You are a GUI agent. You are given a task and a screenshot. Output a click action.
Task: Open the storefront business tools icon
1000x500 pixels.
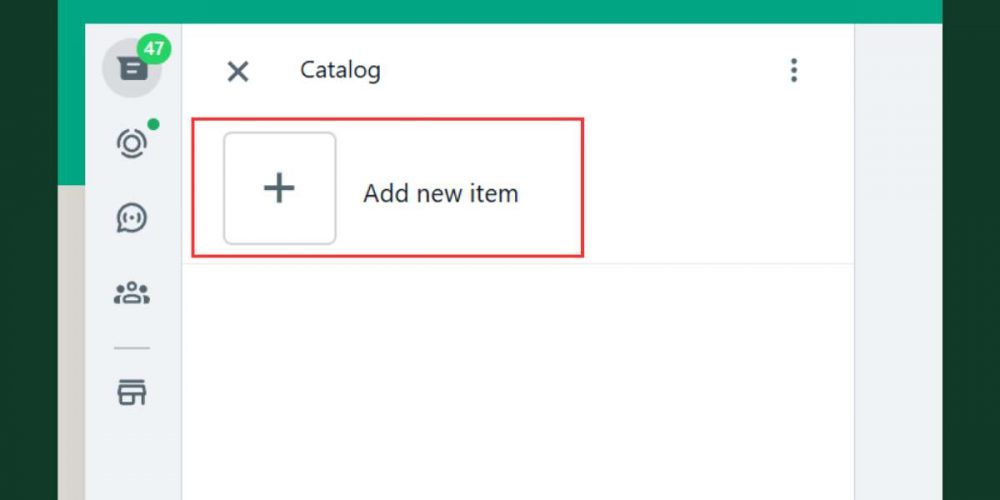pos(132,392)
